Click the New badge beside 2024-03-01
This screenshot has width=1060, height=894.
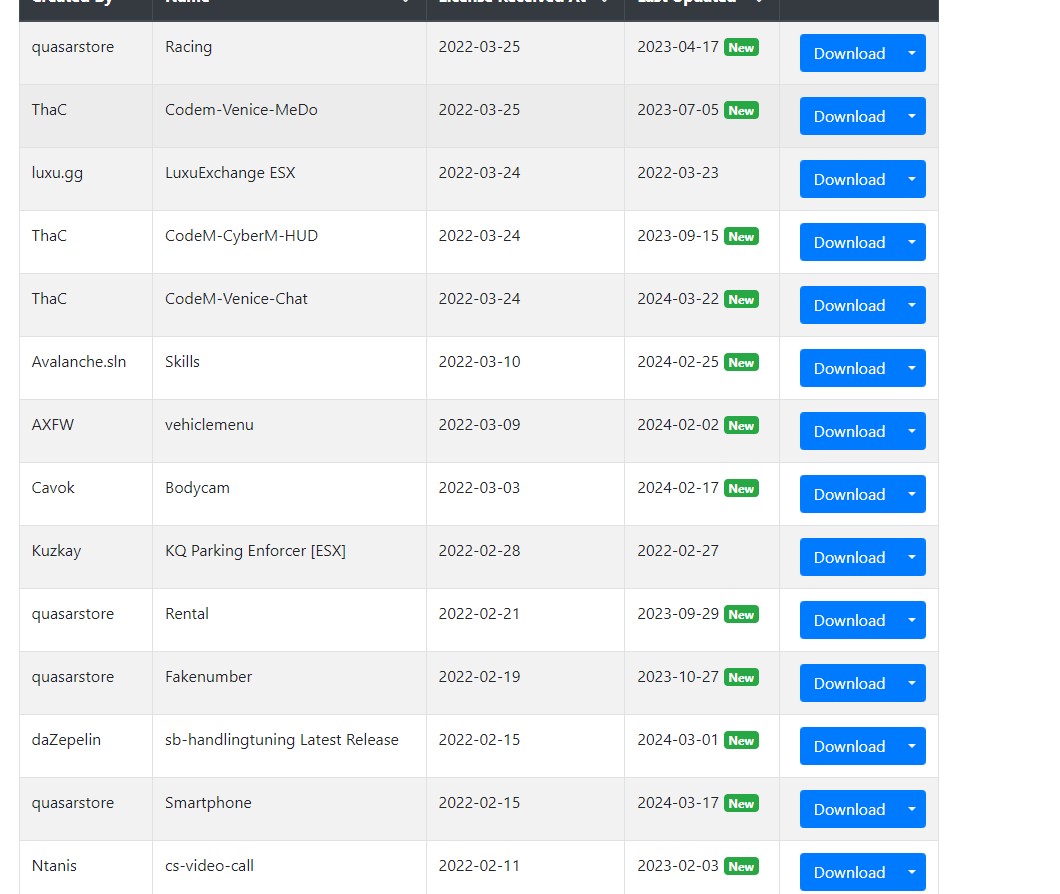click(741, 740)
